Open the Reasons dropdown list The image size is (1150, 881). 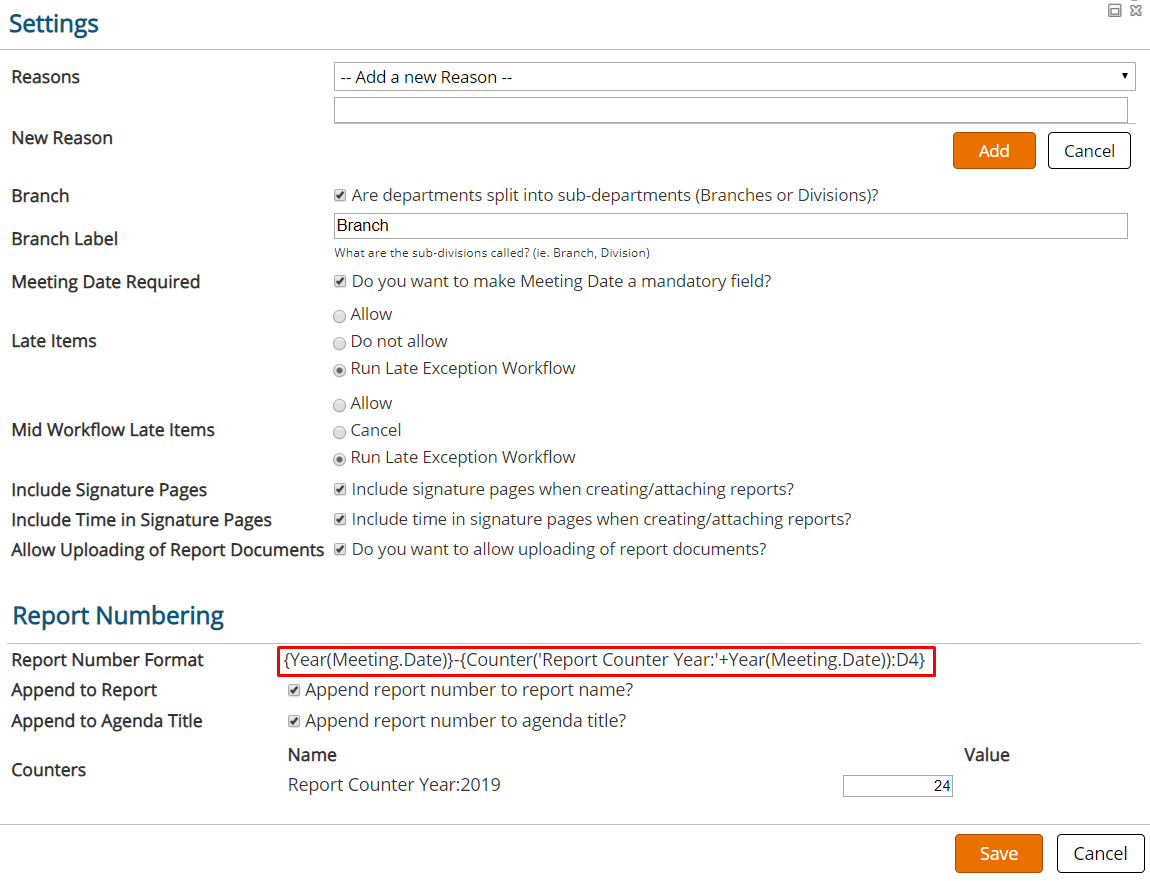click(x=734, y=76)
